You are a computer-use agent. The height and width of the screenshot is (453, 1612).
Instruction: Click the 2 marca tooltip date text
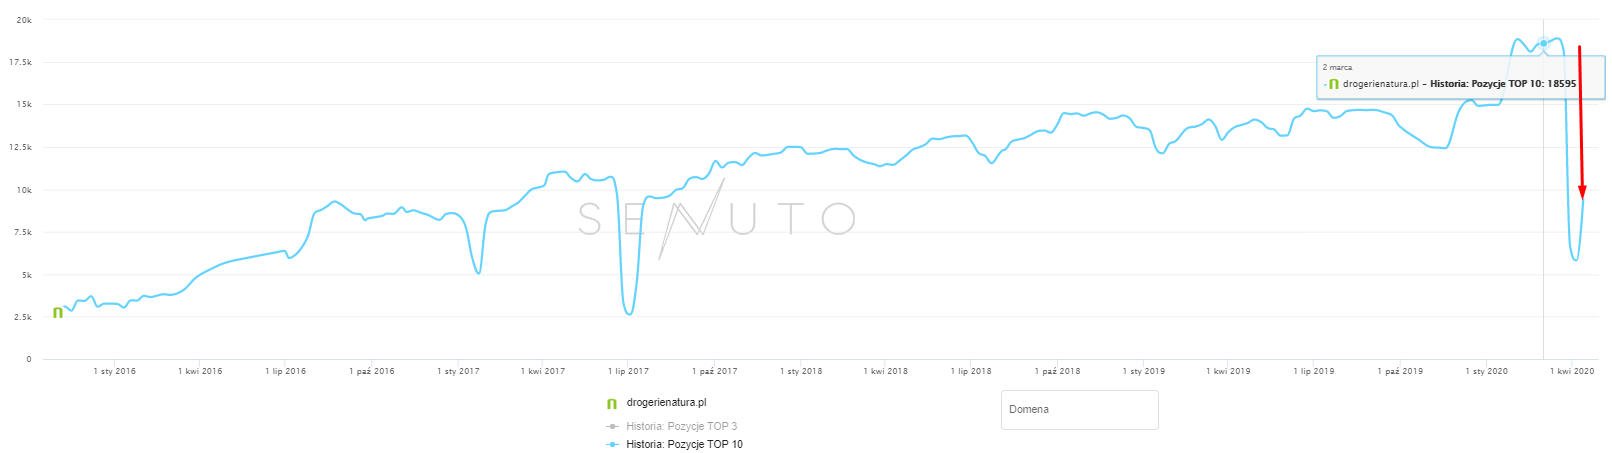click(x=1337, y=67)
